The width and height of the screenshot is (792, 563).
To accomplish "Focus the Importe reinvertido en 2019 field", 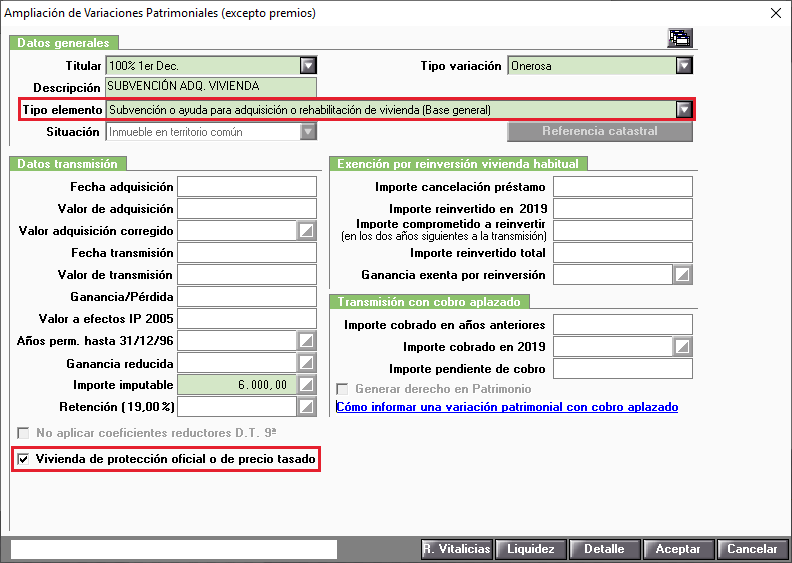I will coord(623,209).
